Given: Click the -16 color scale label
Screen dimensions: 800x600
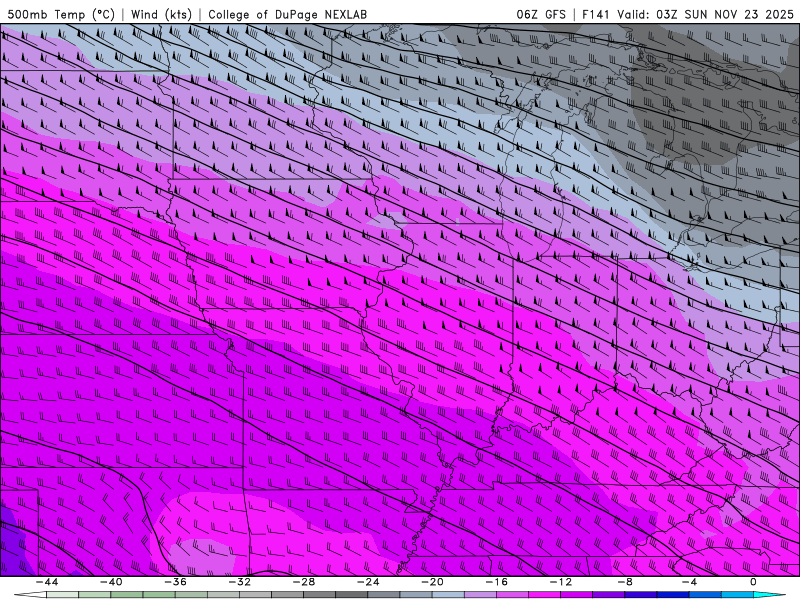Looking at the screenshot, I should (x=496, y=582).
